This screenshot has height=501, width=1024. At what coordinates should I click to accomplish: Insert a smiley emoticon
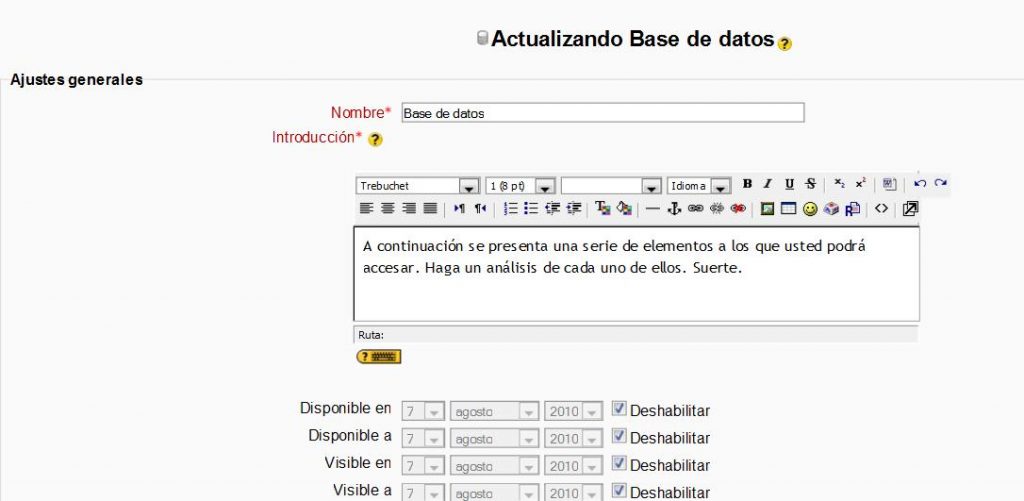(x=810, y=209)
